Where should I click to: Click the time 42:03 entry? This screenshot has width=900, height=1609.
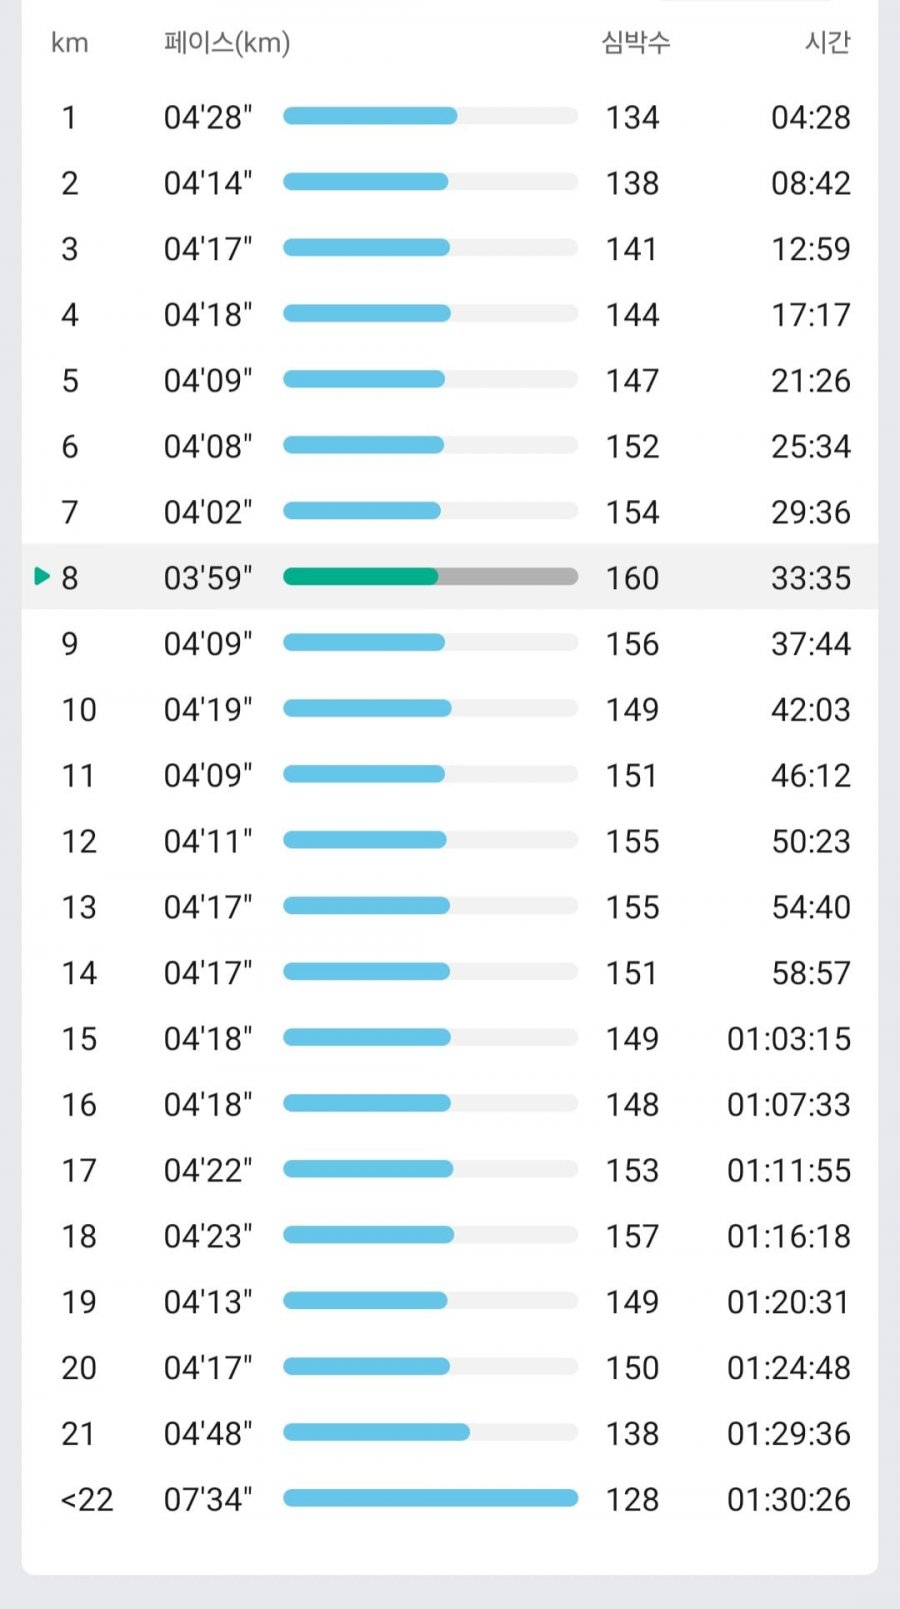pyautogui.click(x=811, y=710)
